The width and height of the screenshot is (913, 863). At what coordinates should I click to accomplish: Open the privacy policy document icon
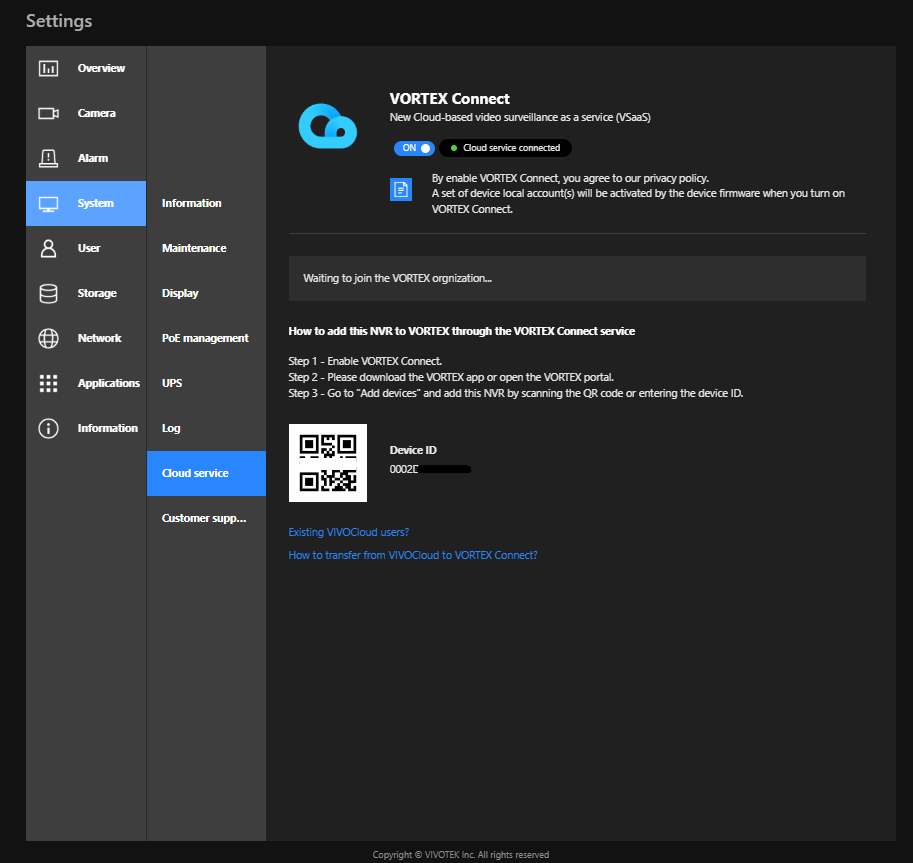point(401,189)
